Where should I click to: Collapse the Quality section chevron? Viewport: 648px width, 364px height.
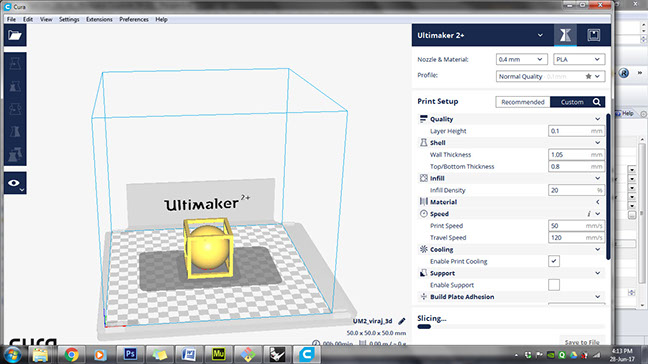pyautogui.click(x=598, y=119)
